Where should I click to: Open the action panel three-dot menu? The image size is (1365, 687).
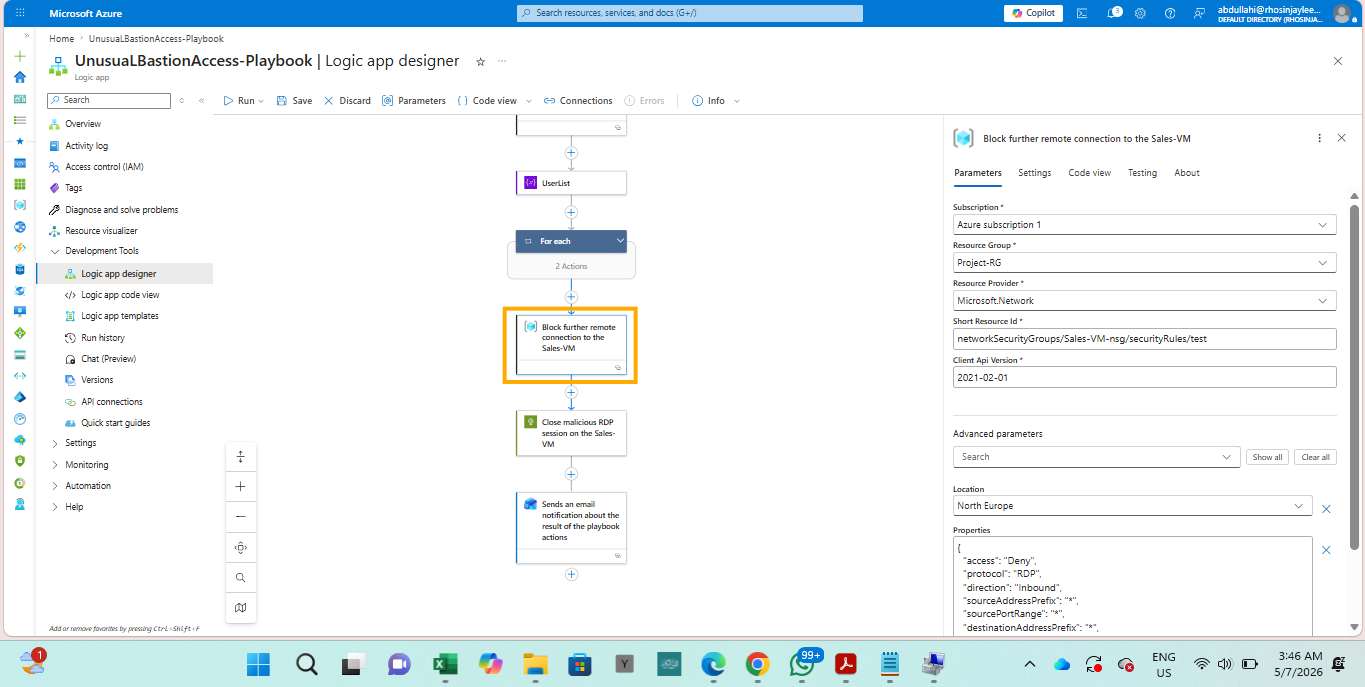(x=1319, y=138)
